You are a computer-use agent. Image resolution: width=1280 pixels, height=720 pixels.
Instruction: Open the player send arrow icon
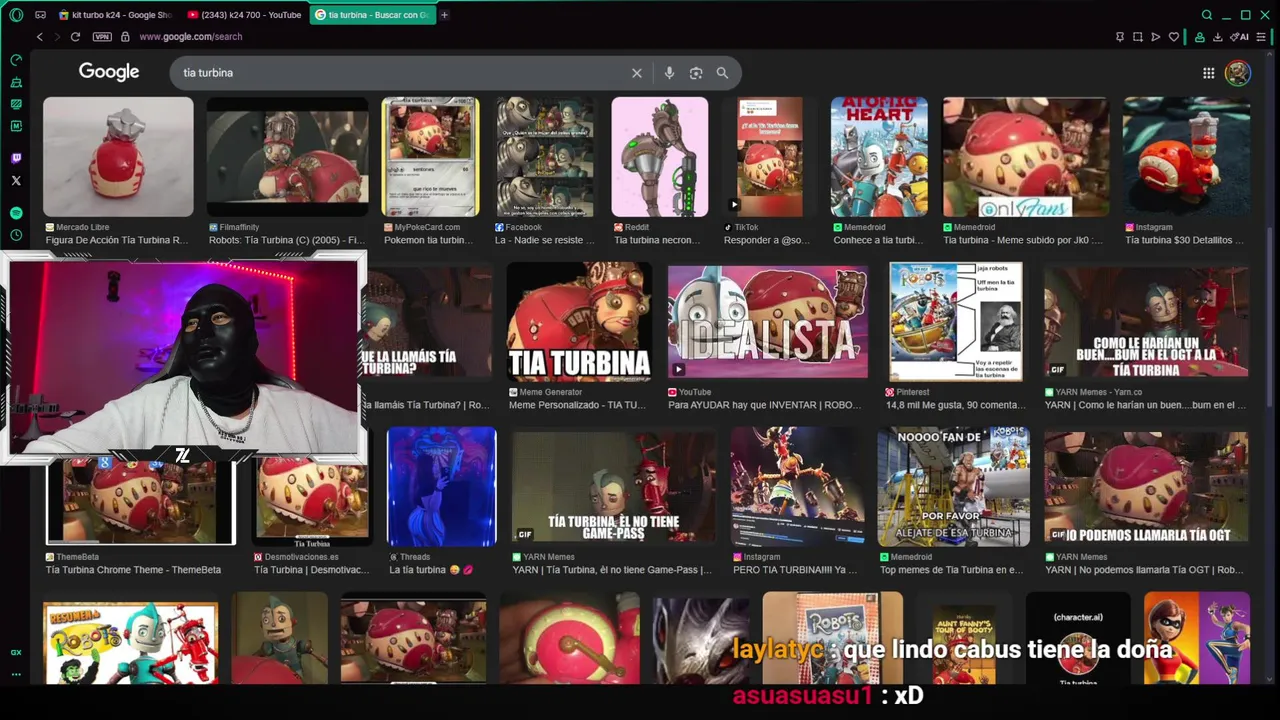(1156, 37)
